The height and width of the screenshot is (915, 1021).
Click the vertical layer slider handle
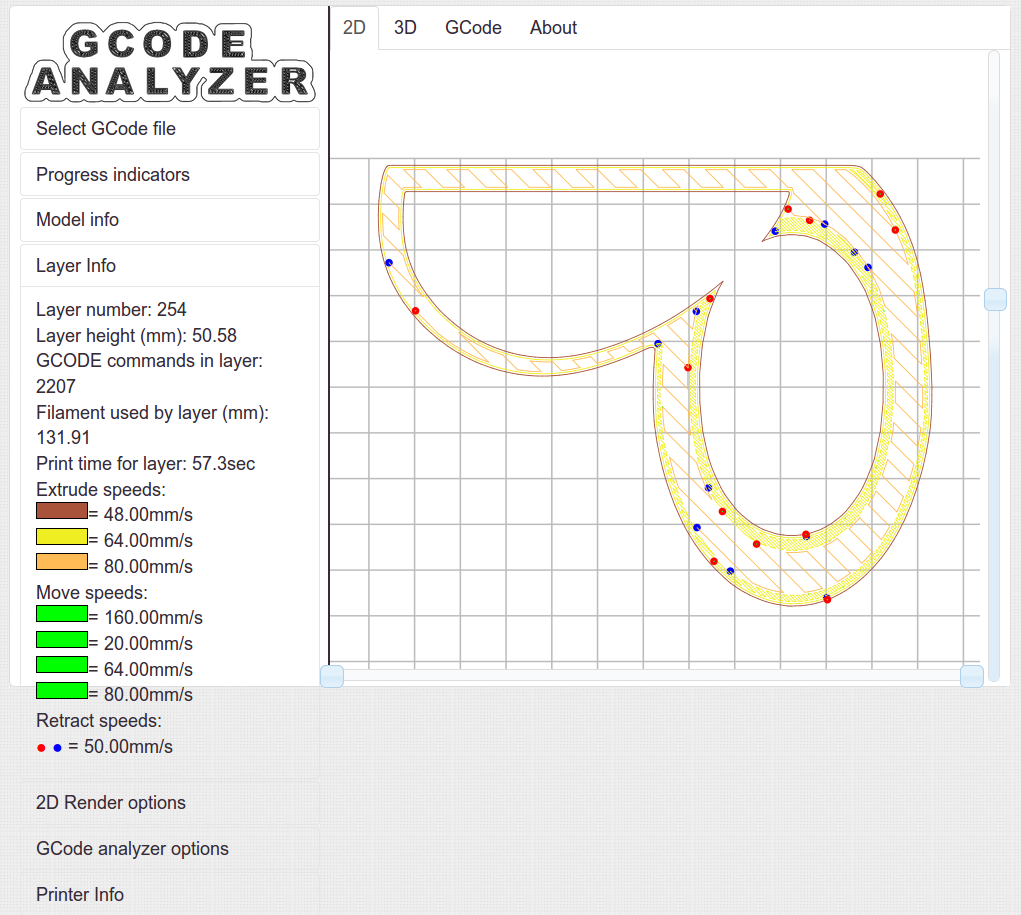point(995,299)
